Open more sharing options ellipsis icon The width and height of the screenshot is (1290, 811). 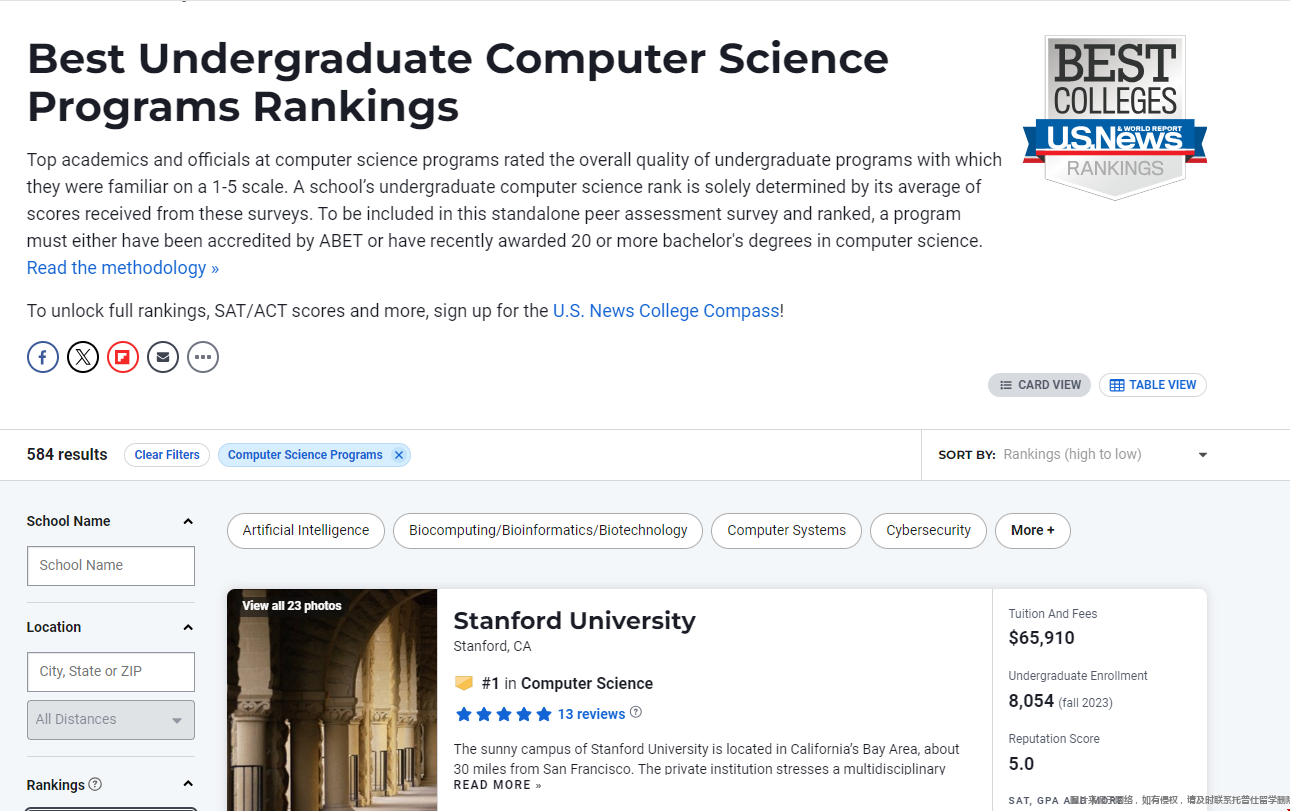[203, 357]
